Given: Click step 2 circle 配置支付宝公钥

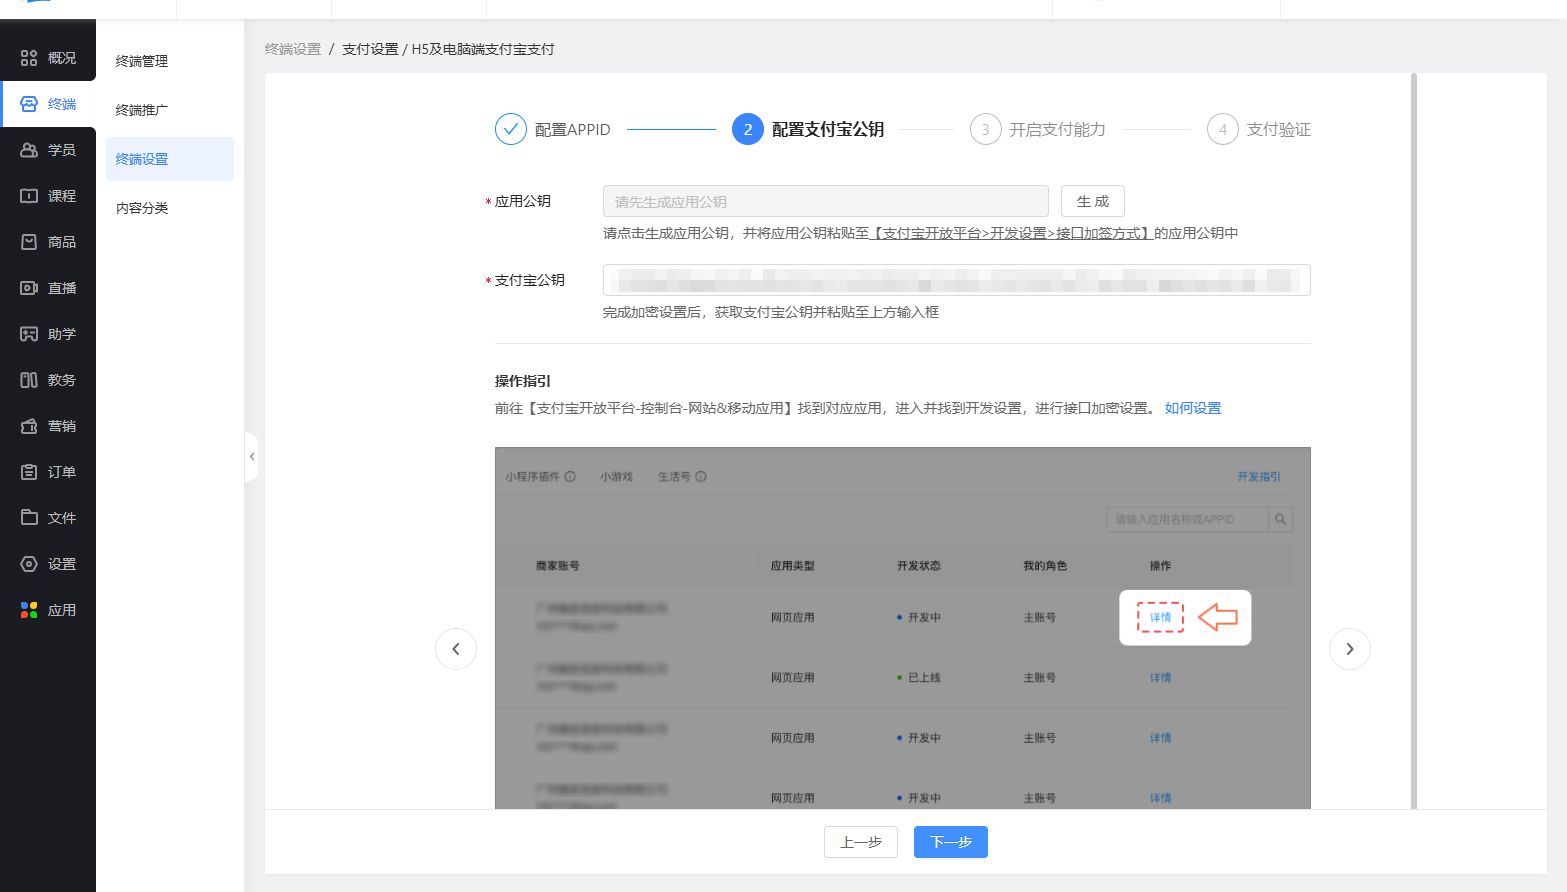Looking at the screenshot, I should 748,129.
